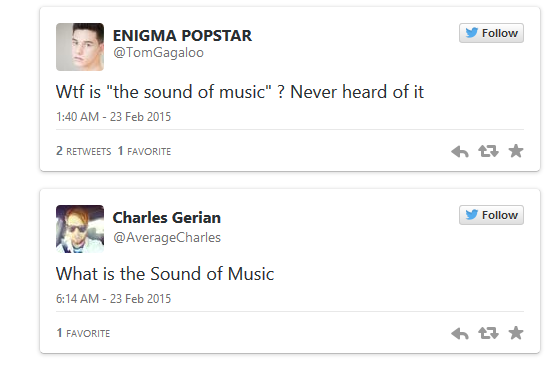Image resolution: width=558 pixels, height=365 pixels.
Task: Follow @TomGagaloo
Action: [x=491, y=33]
